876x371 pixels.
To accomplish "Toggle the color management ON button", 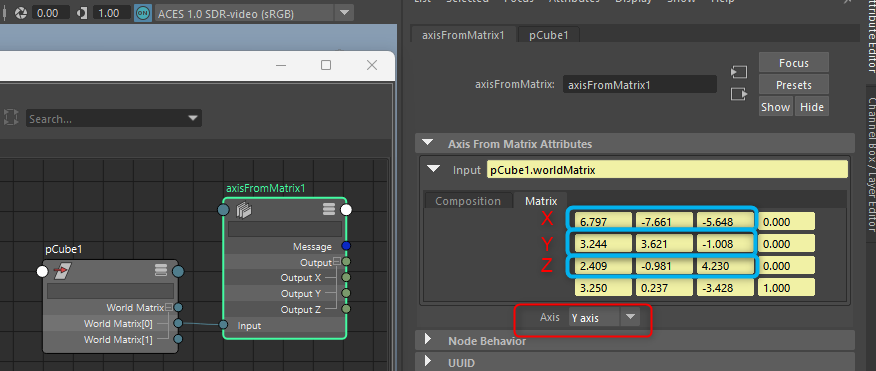I will click(143, 13).
